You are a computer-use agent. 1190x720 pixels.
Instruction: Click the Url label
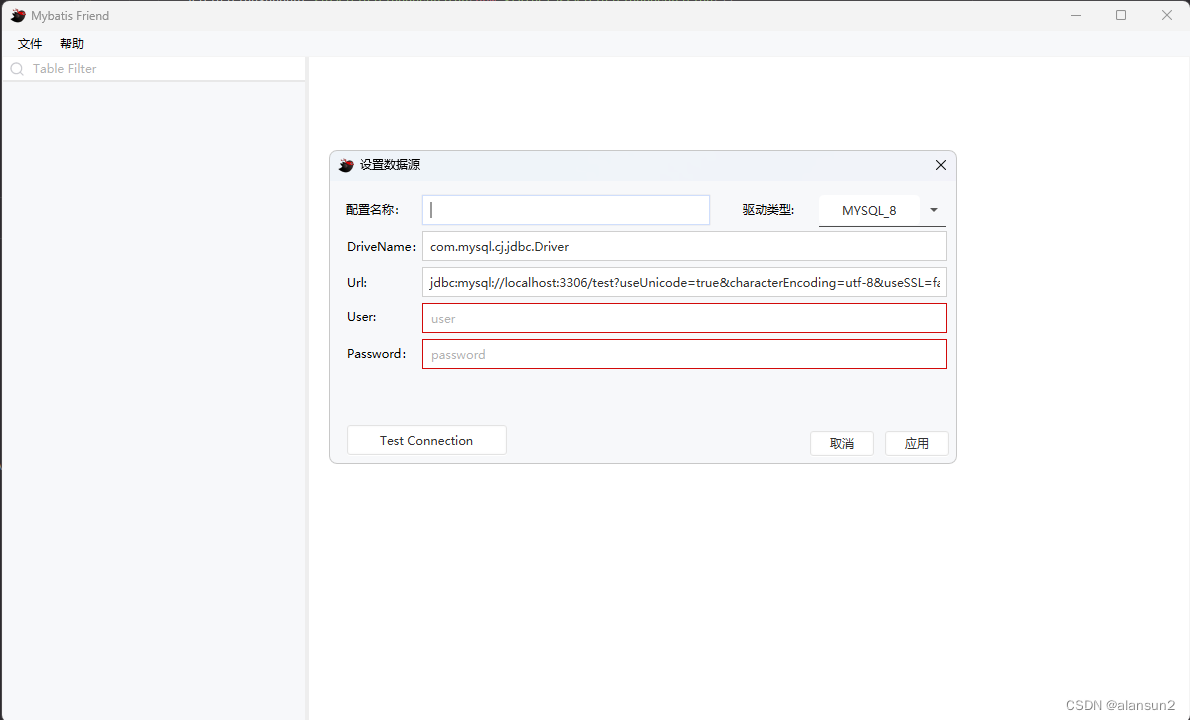point(357,282)
